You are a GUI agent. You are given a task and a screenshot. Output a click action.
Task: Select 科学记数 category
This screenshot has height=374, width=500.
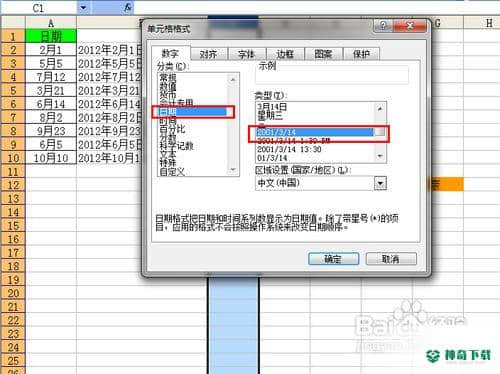177,146
